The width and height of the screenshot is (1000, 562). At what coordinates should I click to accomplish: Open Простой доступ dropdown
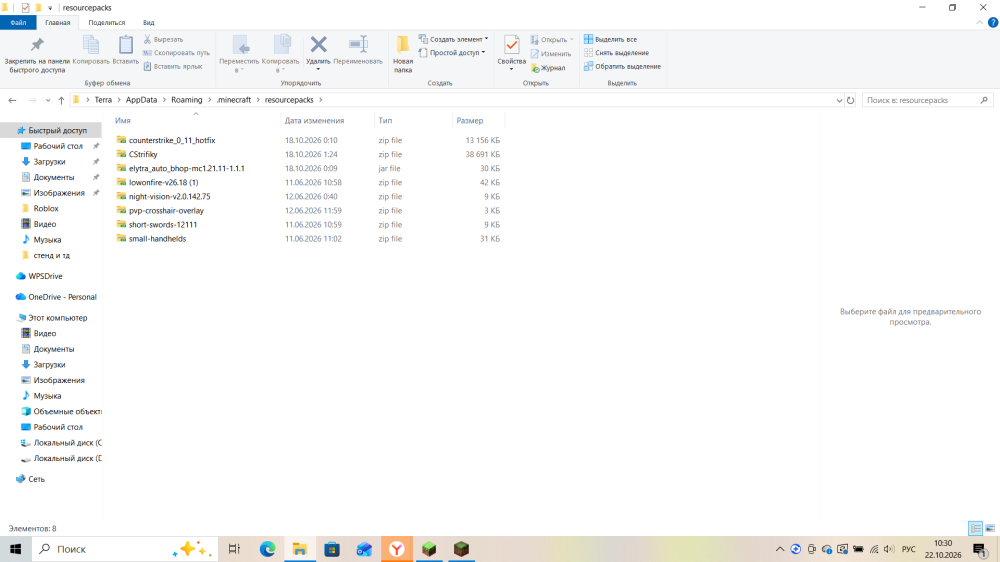(x=452, y=53)
